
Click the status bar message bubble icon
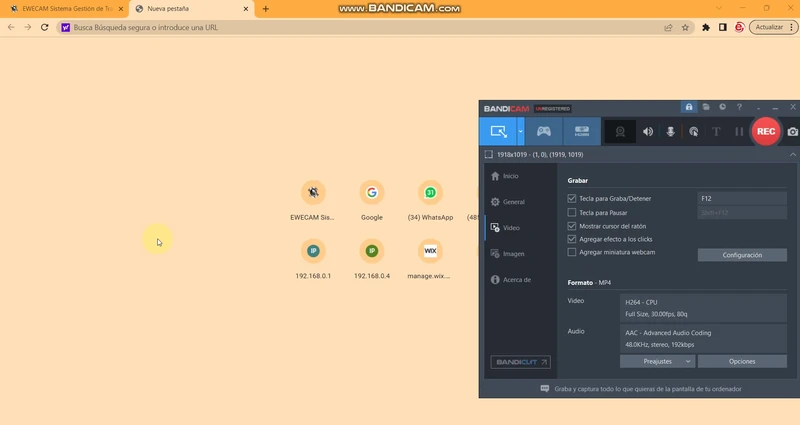pos(544,389)
